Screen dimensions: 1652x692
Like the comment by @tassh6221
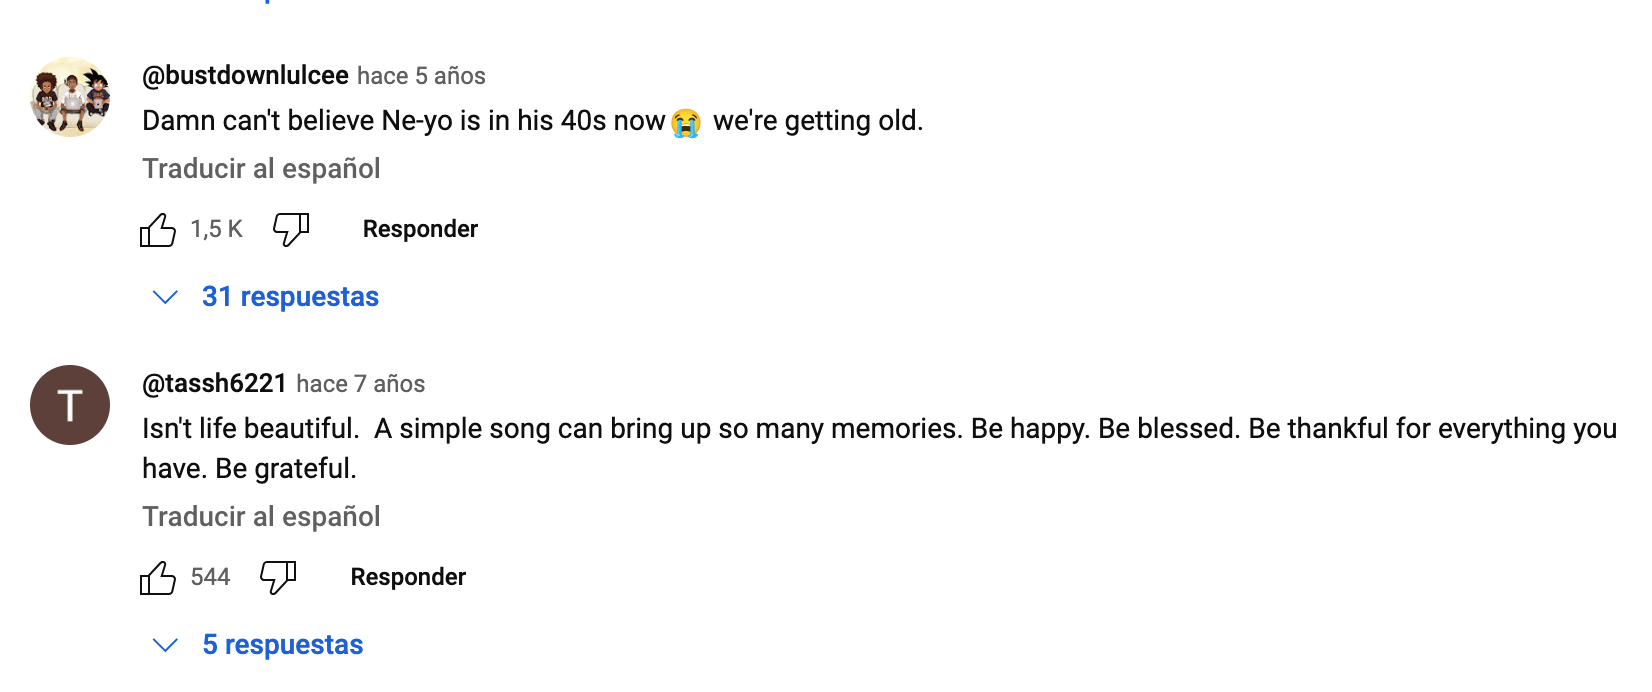158,578
